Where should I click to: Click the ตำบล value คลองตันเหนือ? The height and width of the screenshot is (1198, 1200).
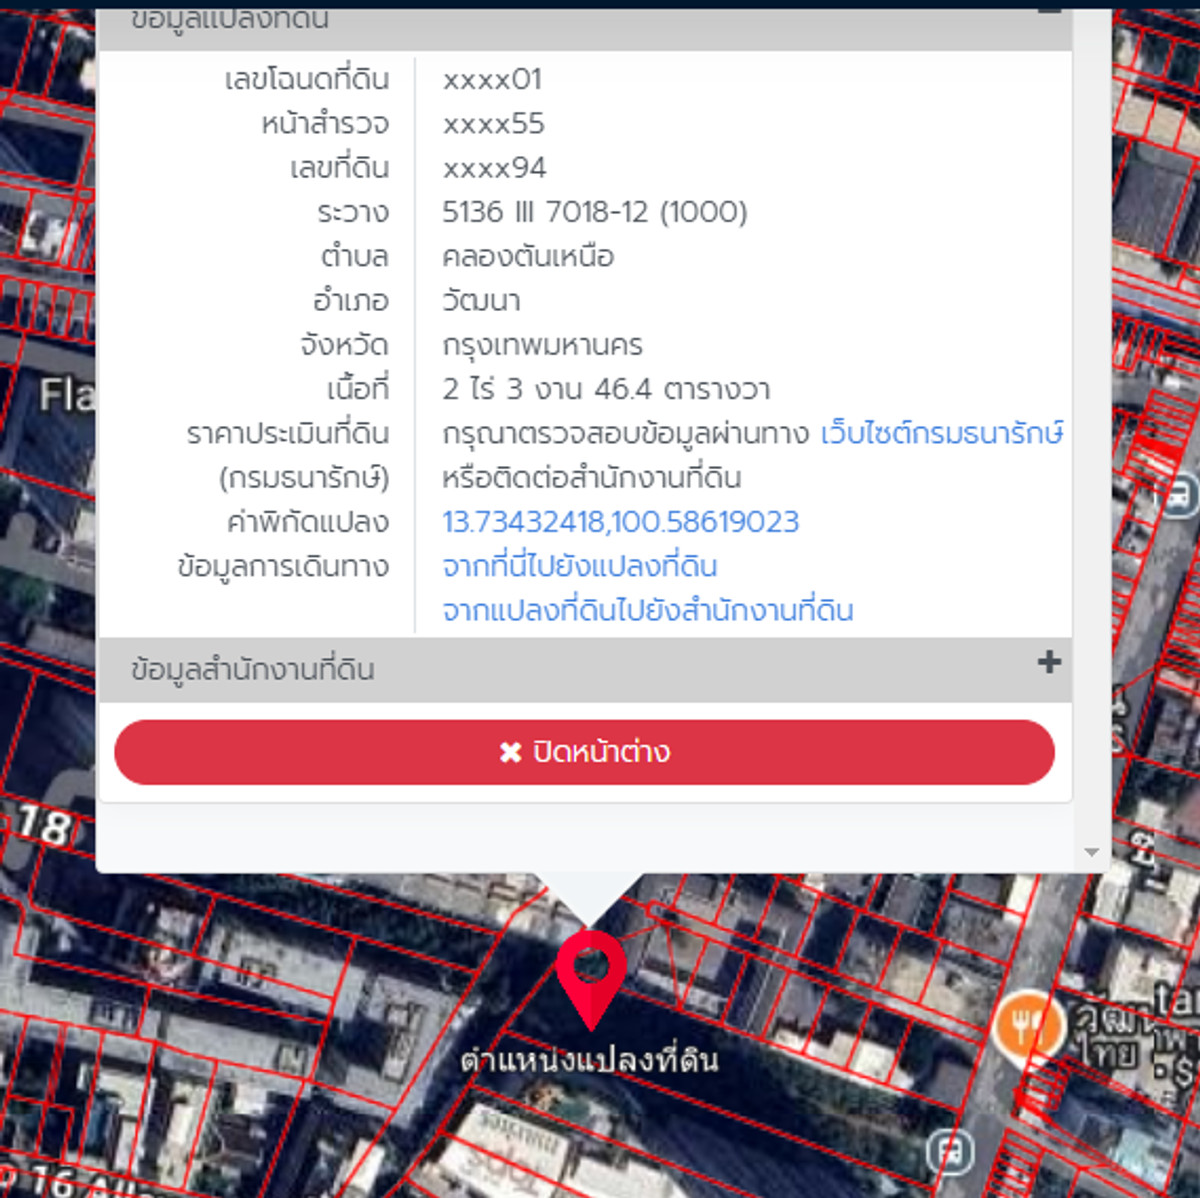528,256
